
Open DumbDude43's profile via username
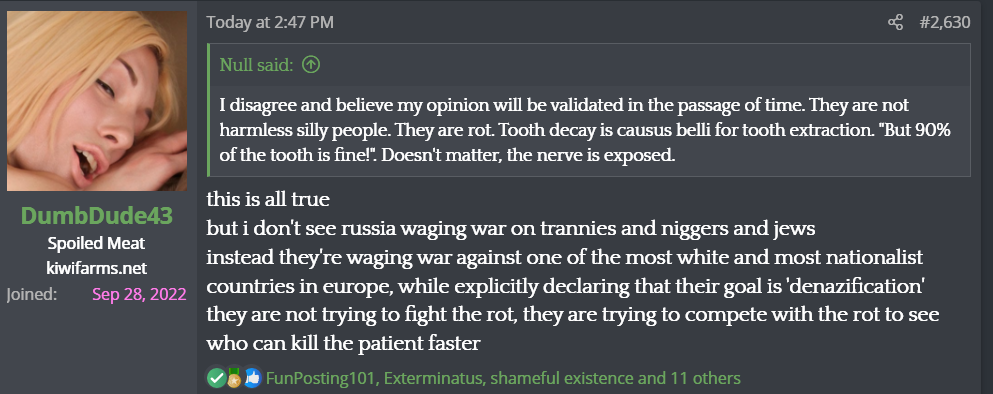point(97,215)
